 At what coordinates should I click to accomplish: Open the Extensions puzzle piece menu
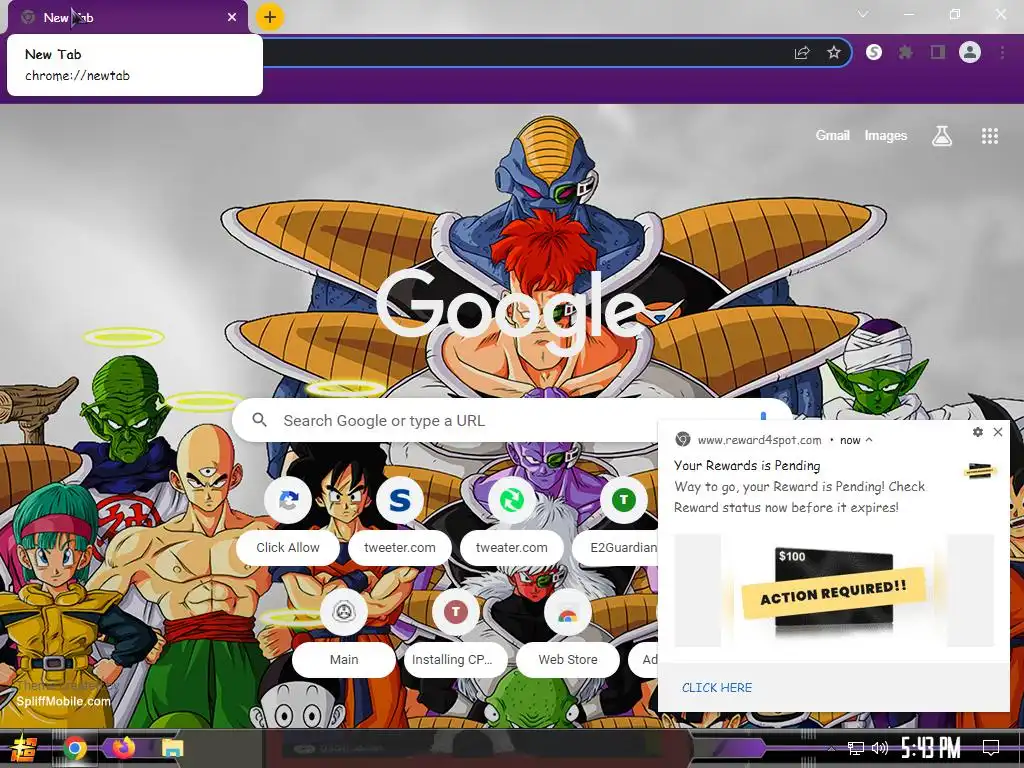coord(905,52)
